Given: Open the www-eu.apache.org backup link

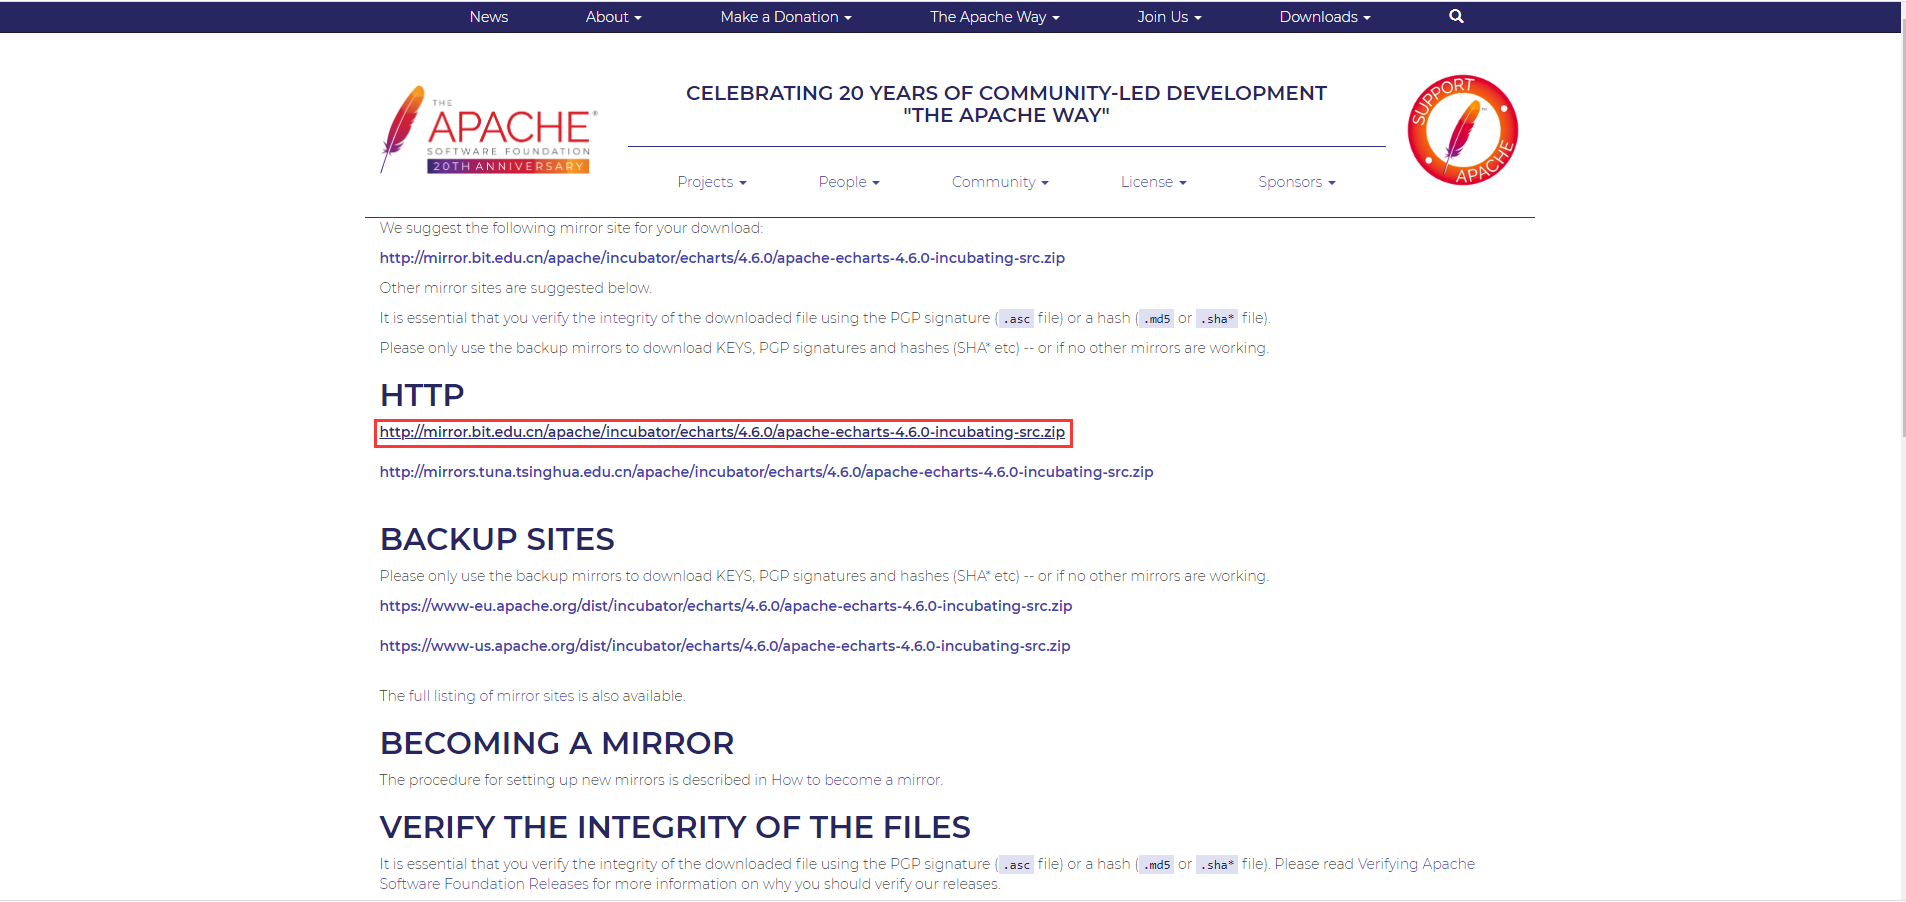Looking at the screenshot, I should (x=726, y=606).
